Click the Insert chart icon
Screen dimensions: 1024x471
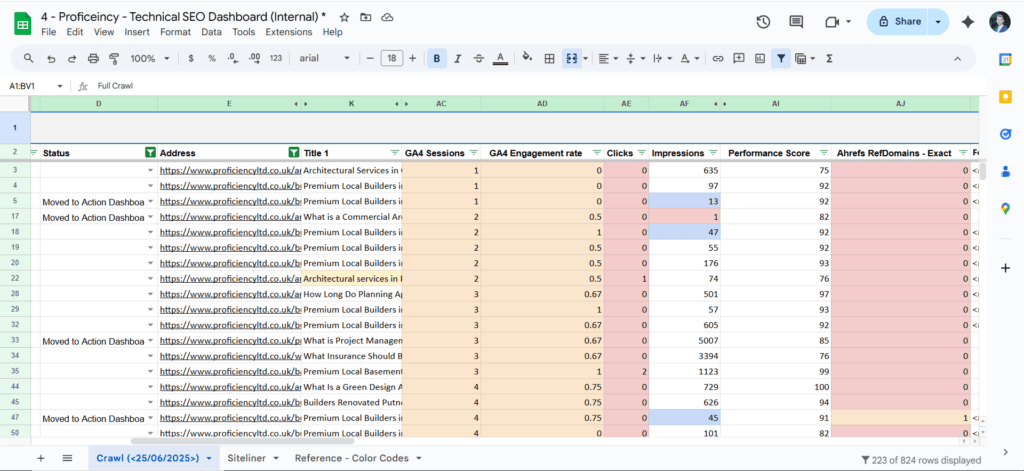click(x=760, y=59)
